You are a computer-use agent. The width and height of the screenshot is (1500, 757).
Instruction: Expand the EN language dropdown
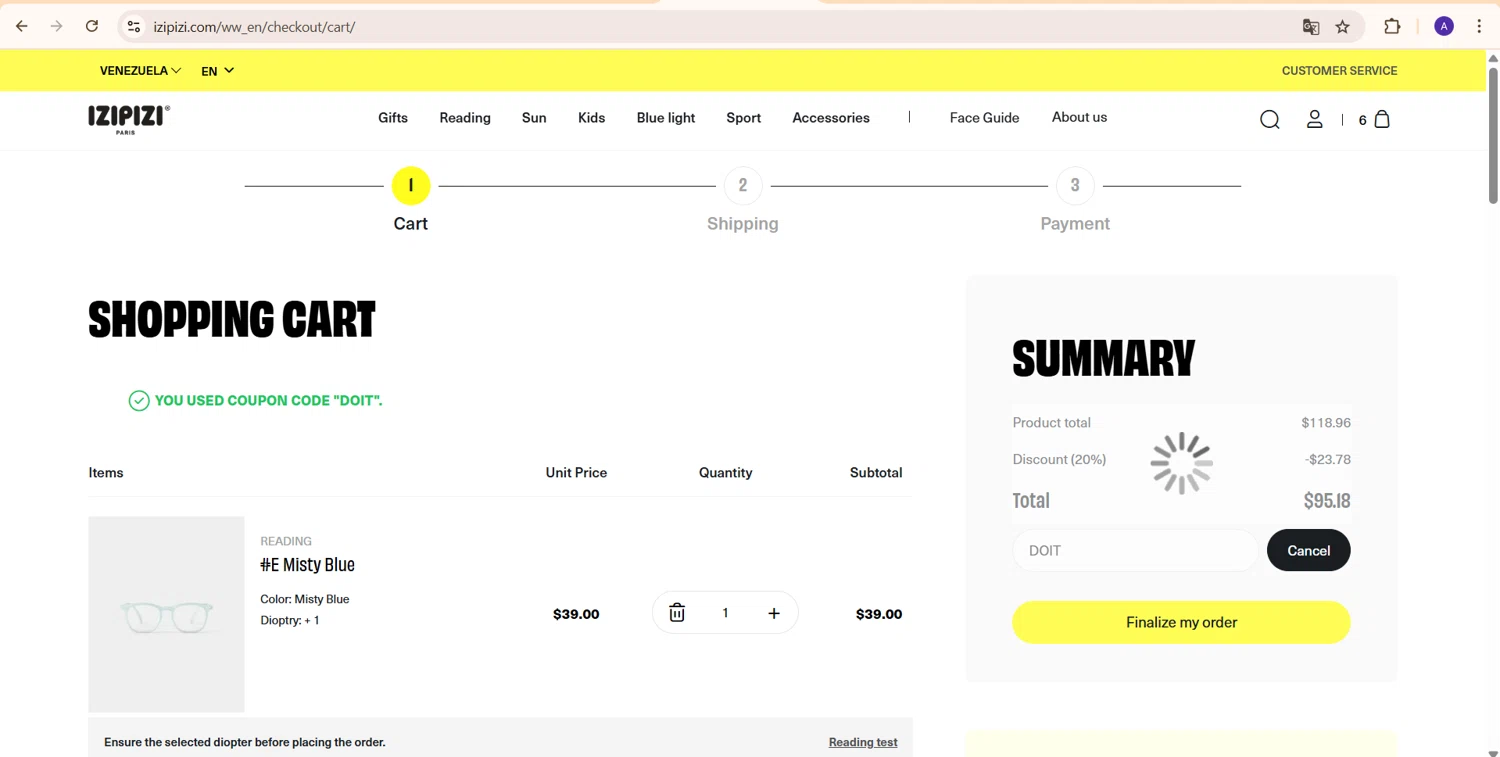point(217,71)
